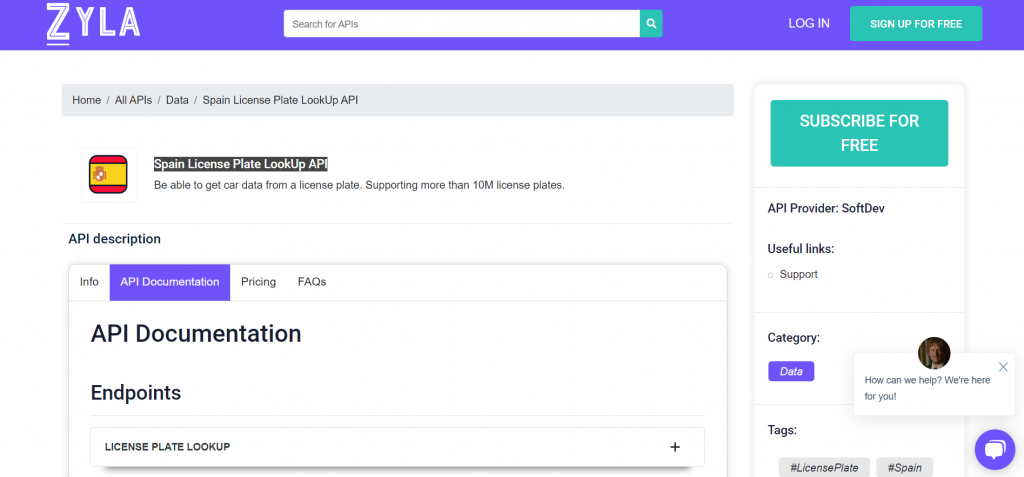Click the Endpoints heading

pos(136,393)
